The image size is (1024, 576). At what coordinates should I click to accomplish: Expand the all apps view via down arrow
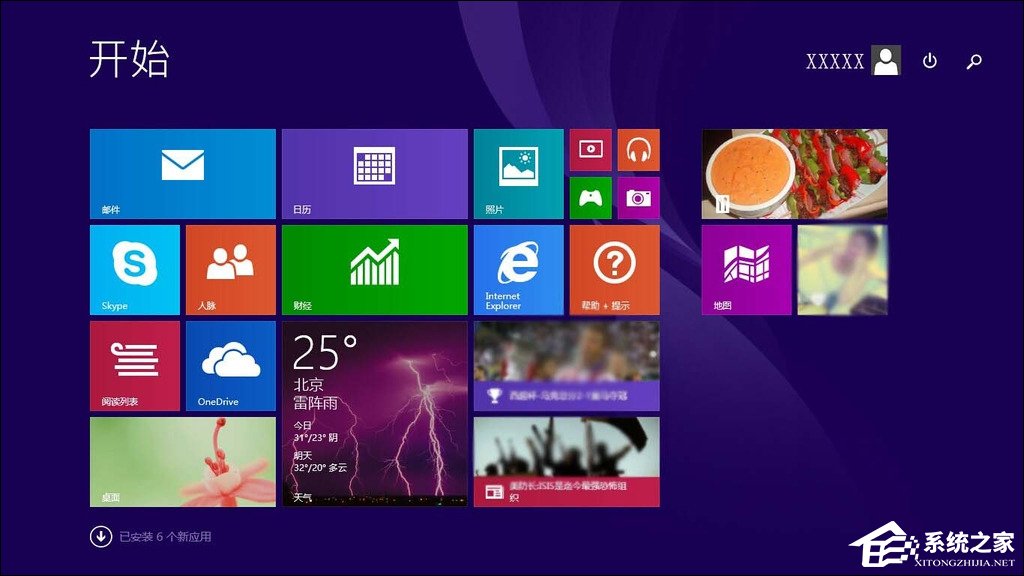(99, 536)
